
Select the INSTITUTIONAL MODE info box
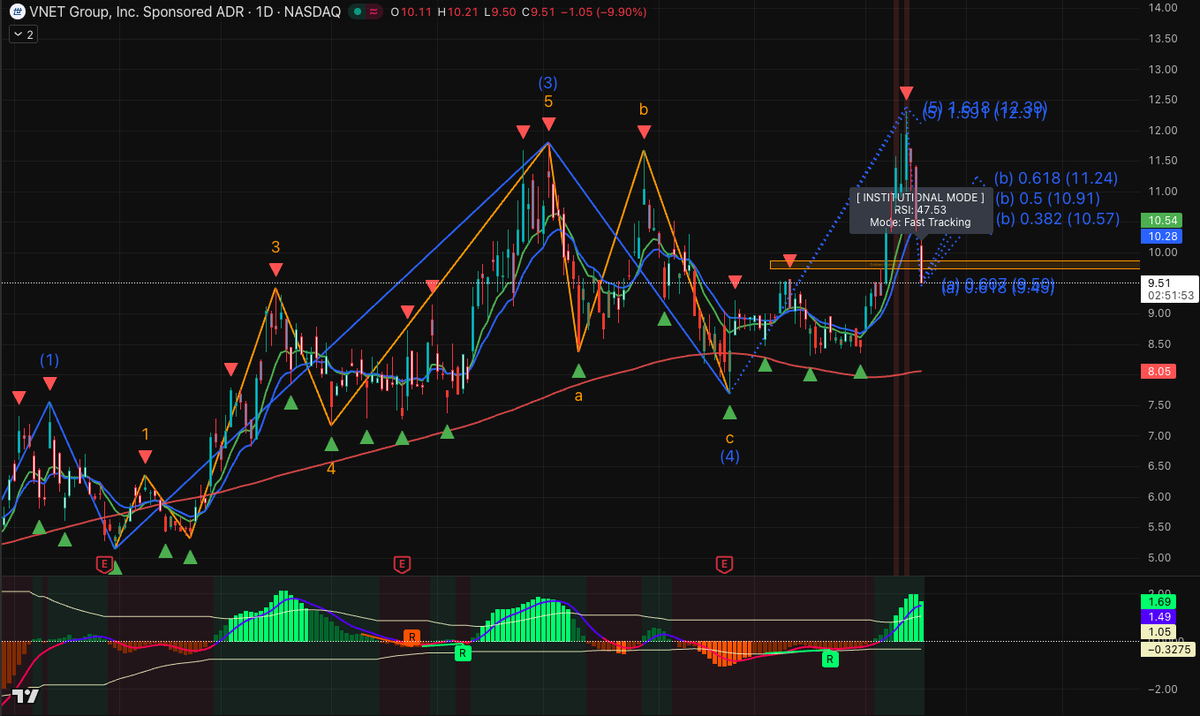pyautogui.click(x=920, y=210)
